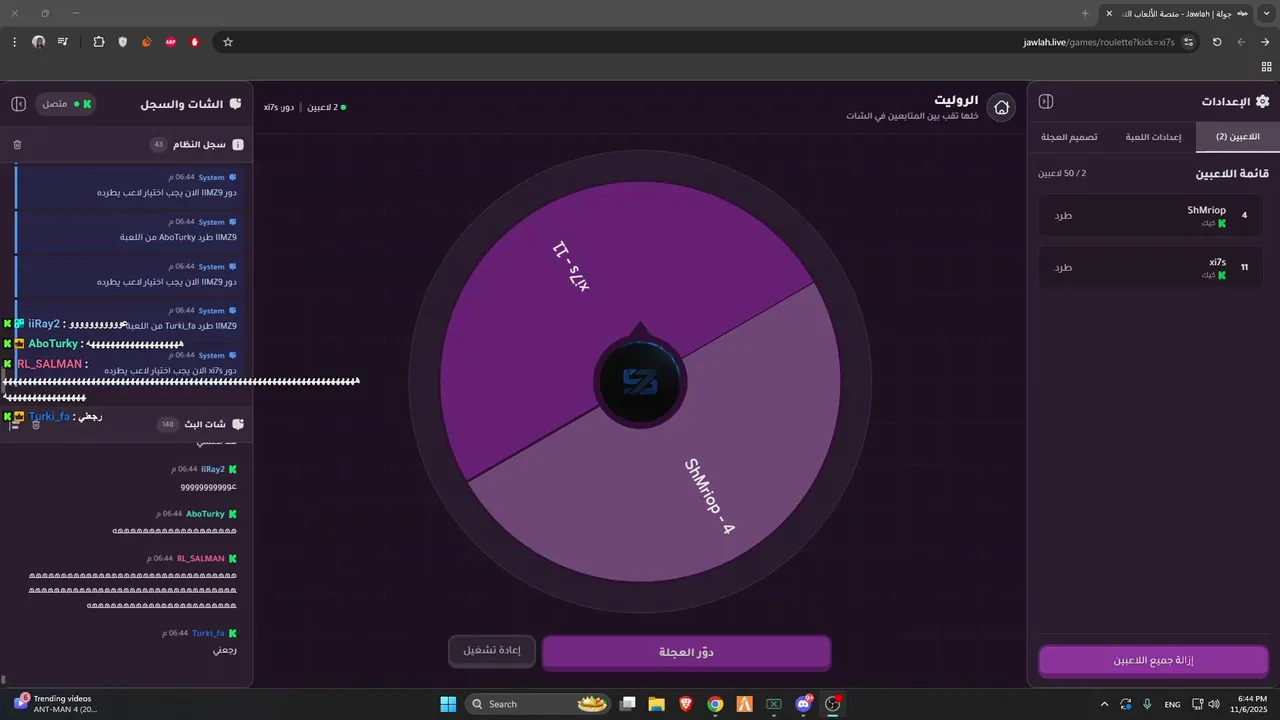The width and height of the screenshot is (1280, 720).
Task: Go forward in browser history
Action: (1241, 42)
